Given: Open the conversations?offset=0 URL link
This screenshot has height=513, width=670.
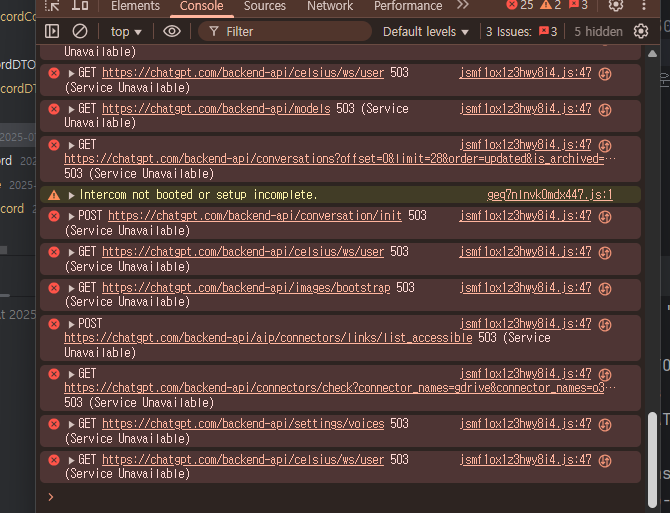Looking at the screenshot, I should [334, 159].
